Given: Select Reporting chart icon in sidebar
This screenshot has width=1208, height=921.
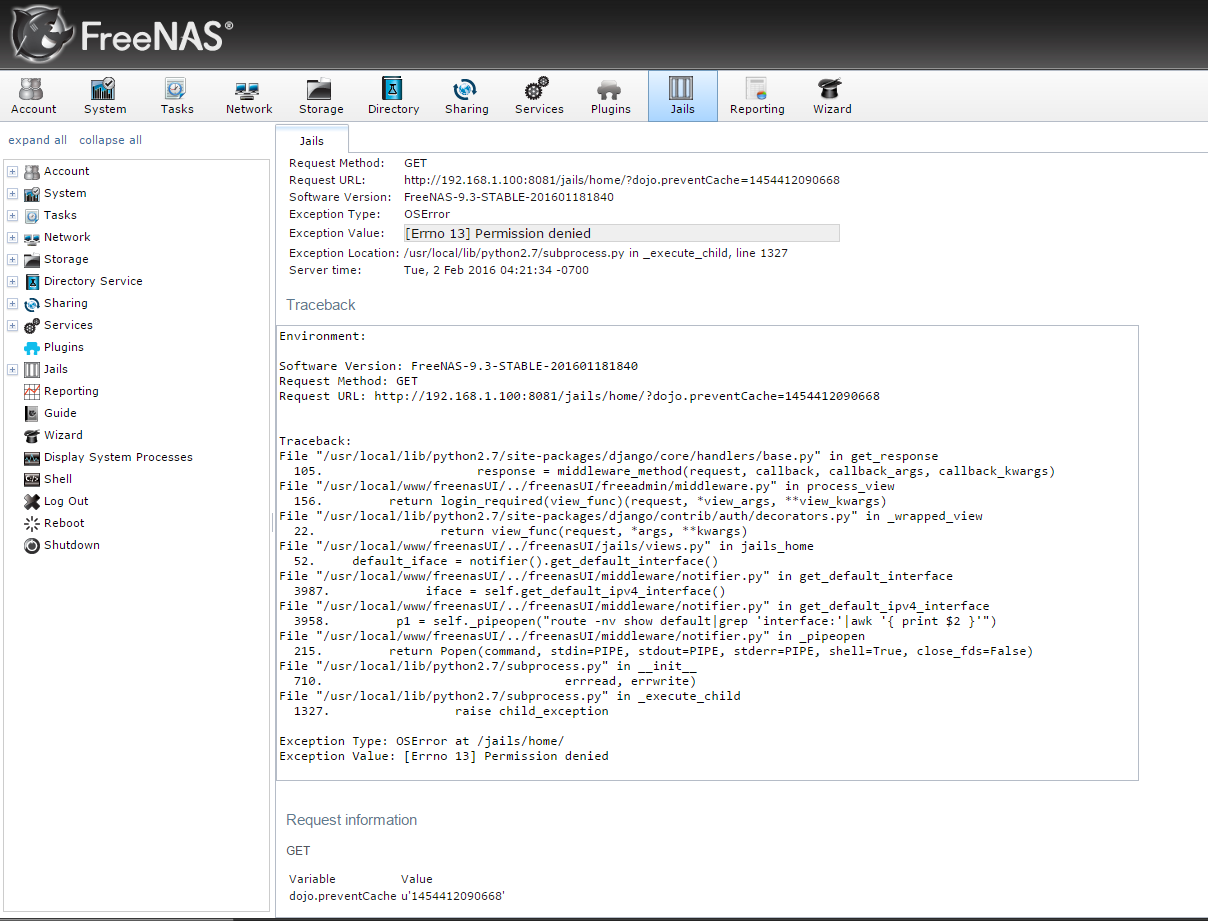Looking at the screenshot, I should tap(32, 392).
